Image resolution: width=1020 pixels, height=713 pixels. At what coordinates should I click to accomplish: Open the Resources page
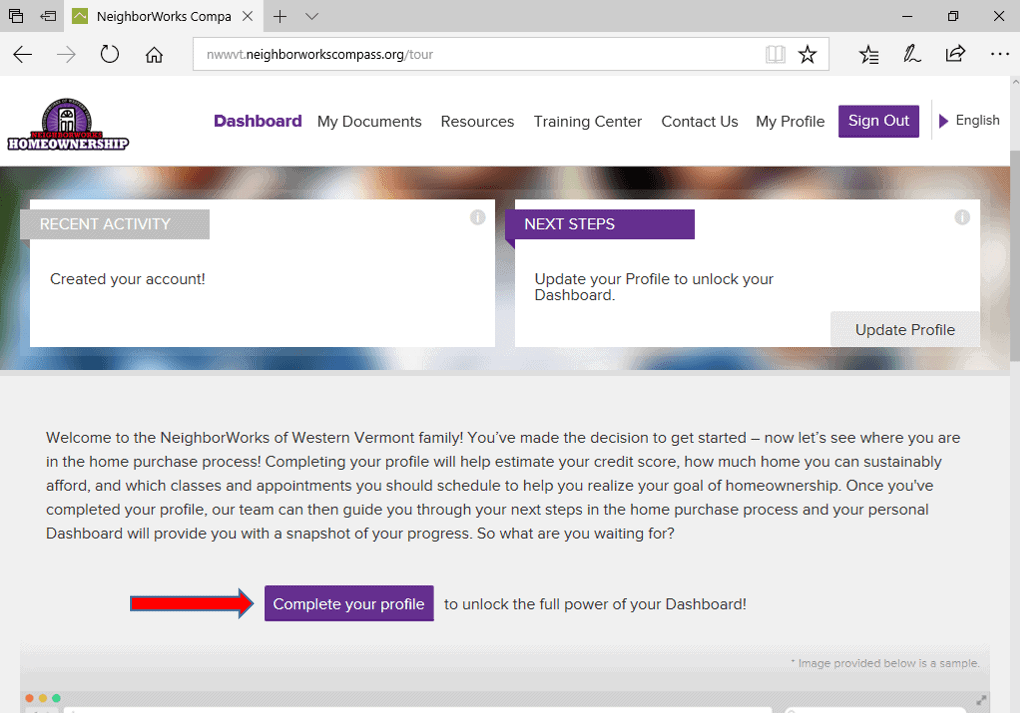point(477,122)
